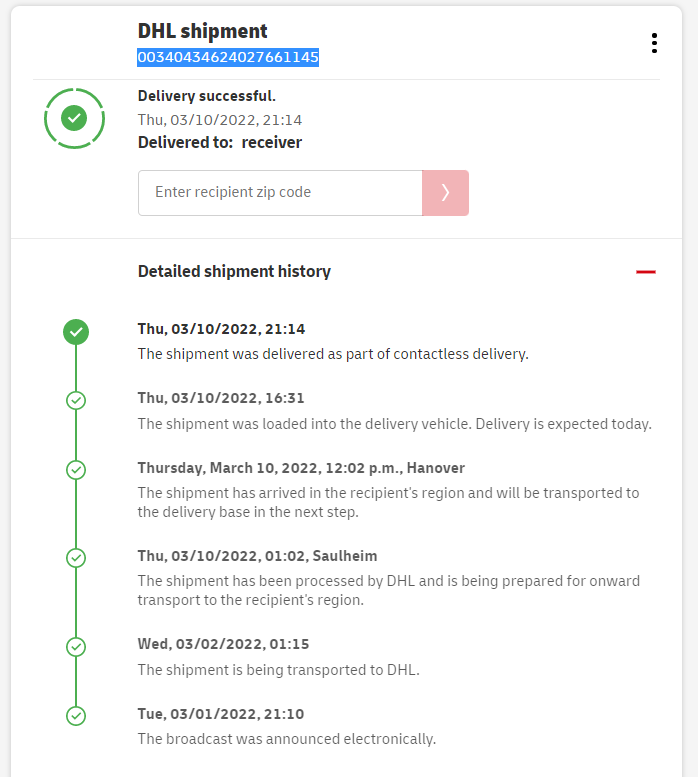Click the Detailed shipment history heading

[x=234, y=271]
